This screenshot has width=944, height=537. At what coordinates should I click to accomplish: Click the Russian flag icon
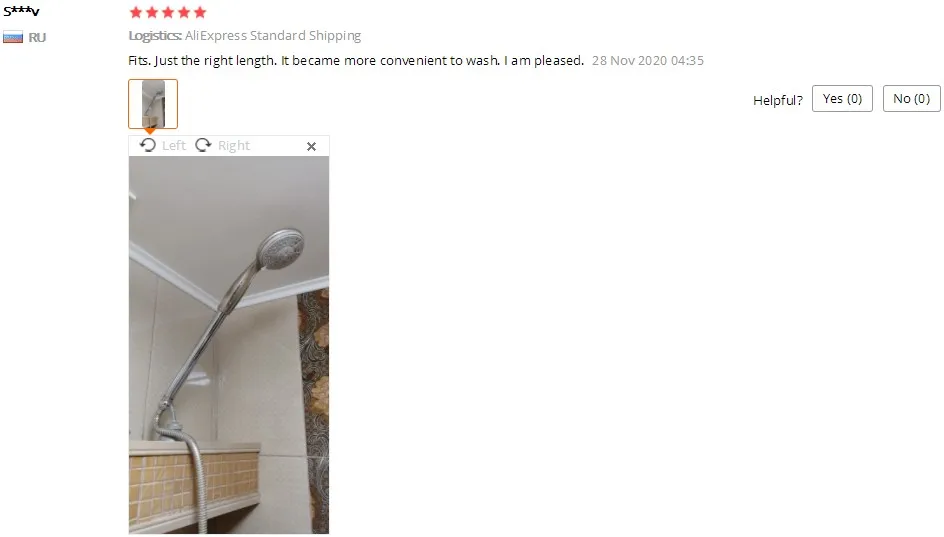click(x=13, y=37)
